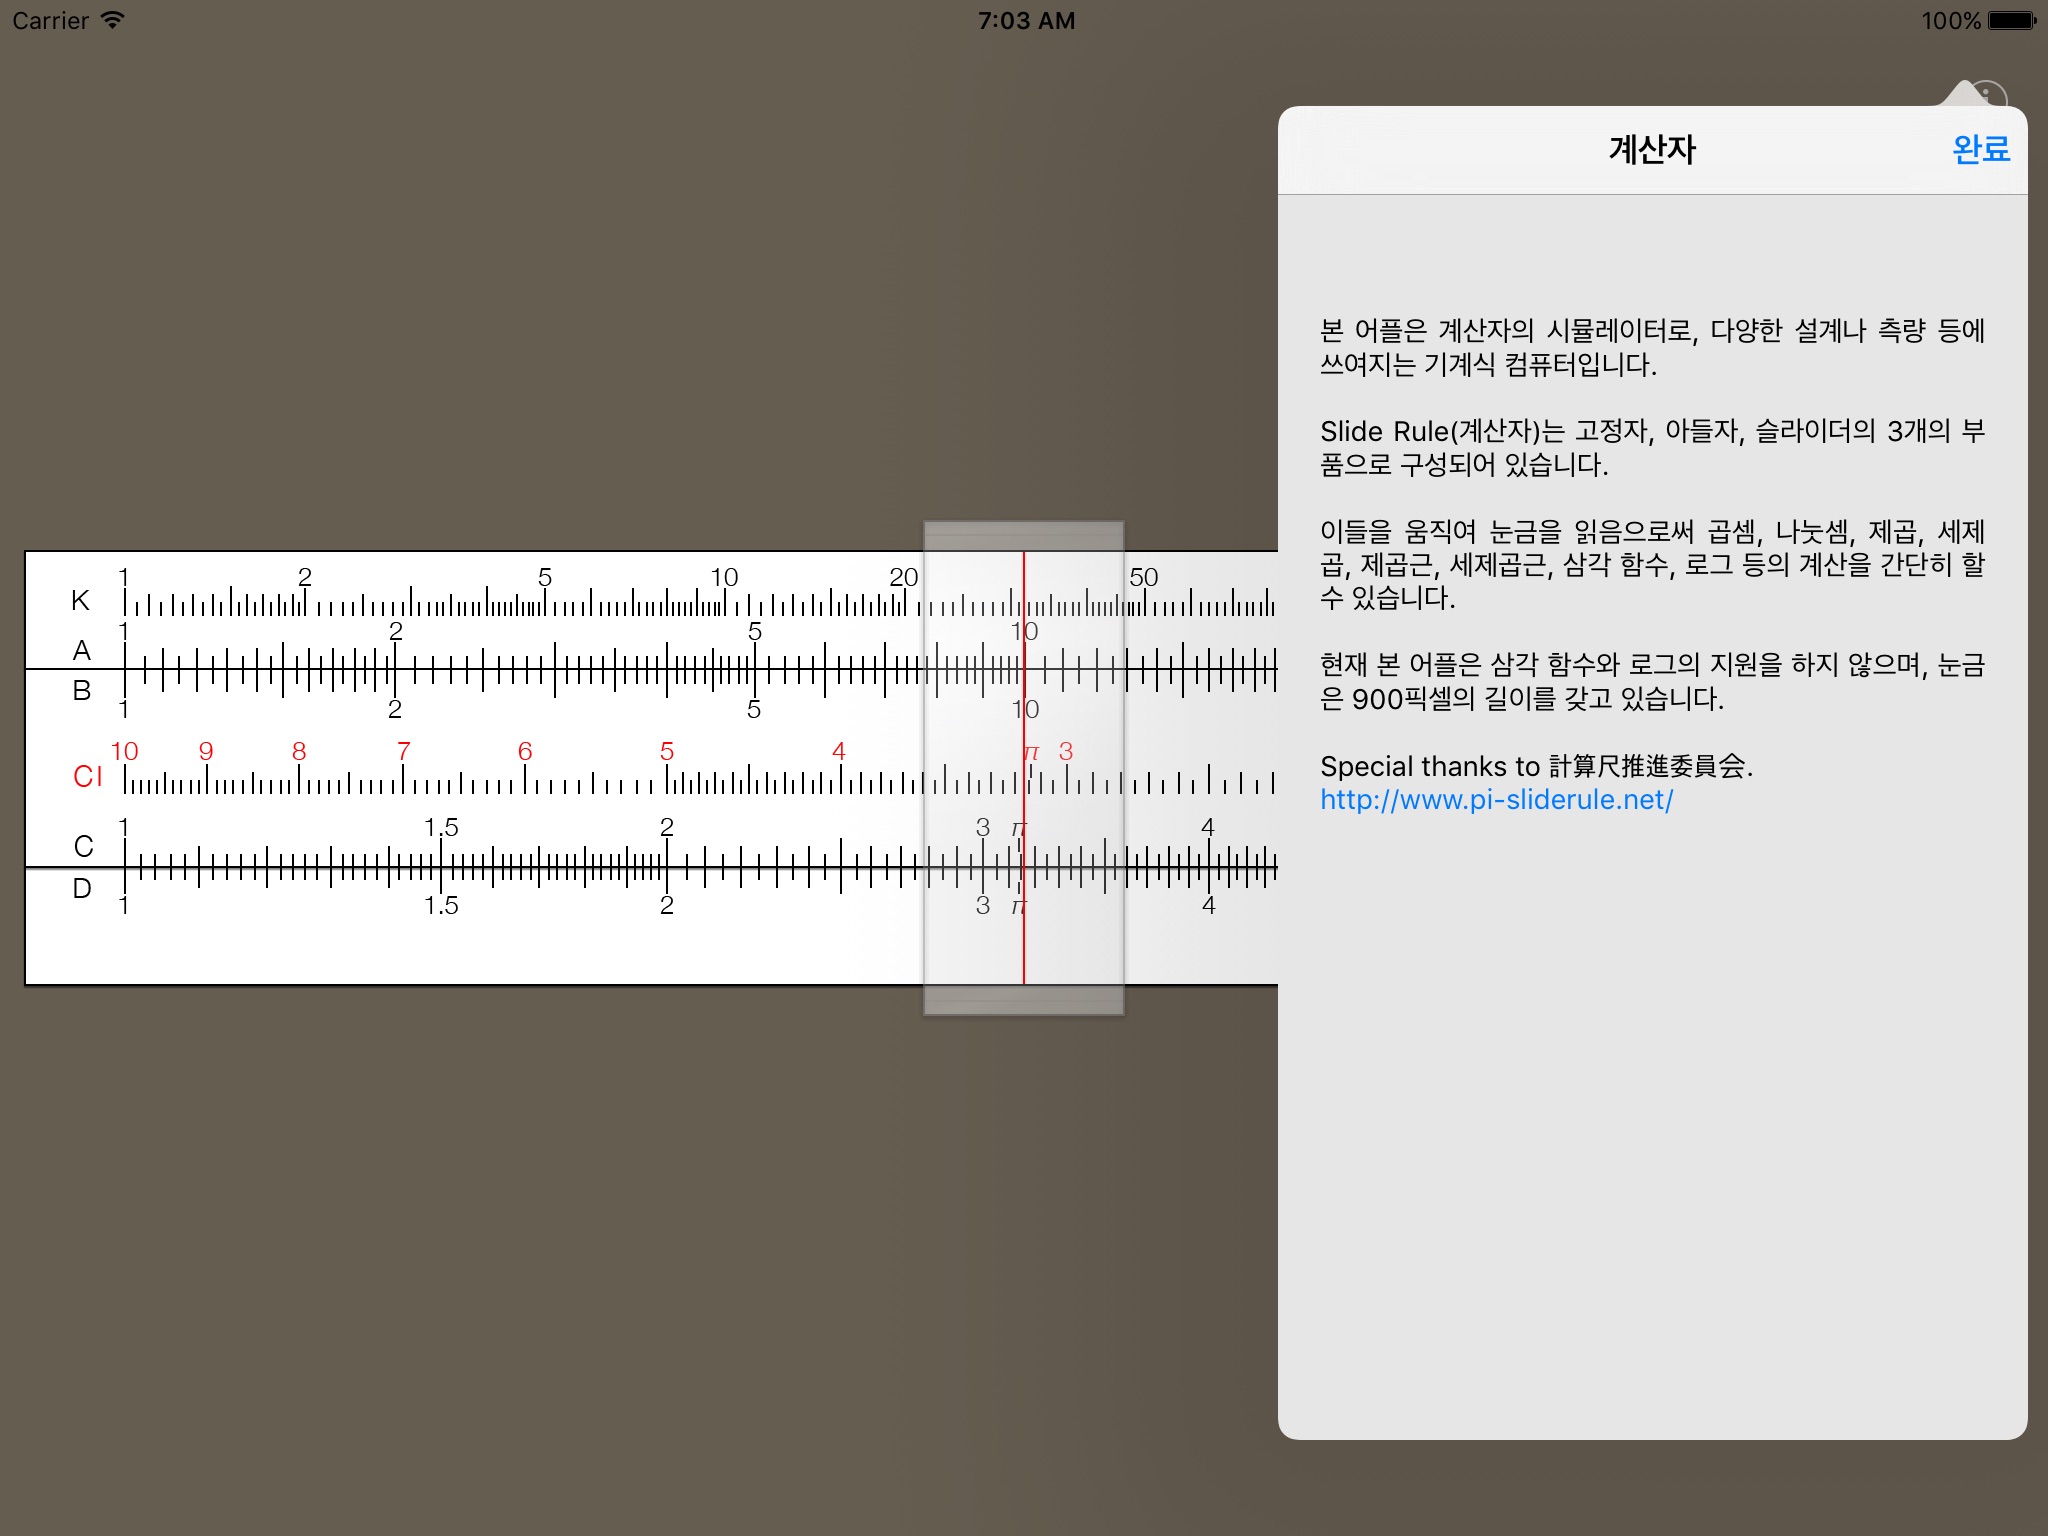This screenshot has width=2048, height=1536.
Task: Click the A scale label
Action: pos(82,651)
